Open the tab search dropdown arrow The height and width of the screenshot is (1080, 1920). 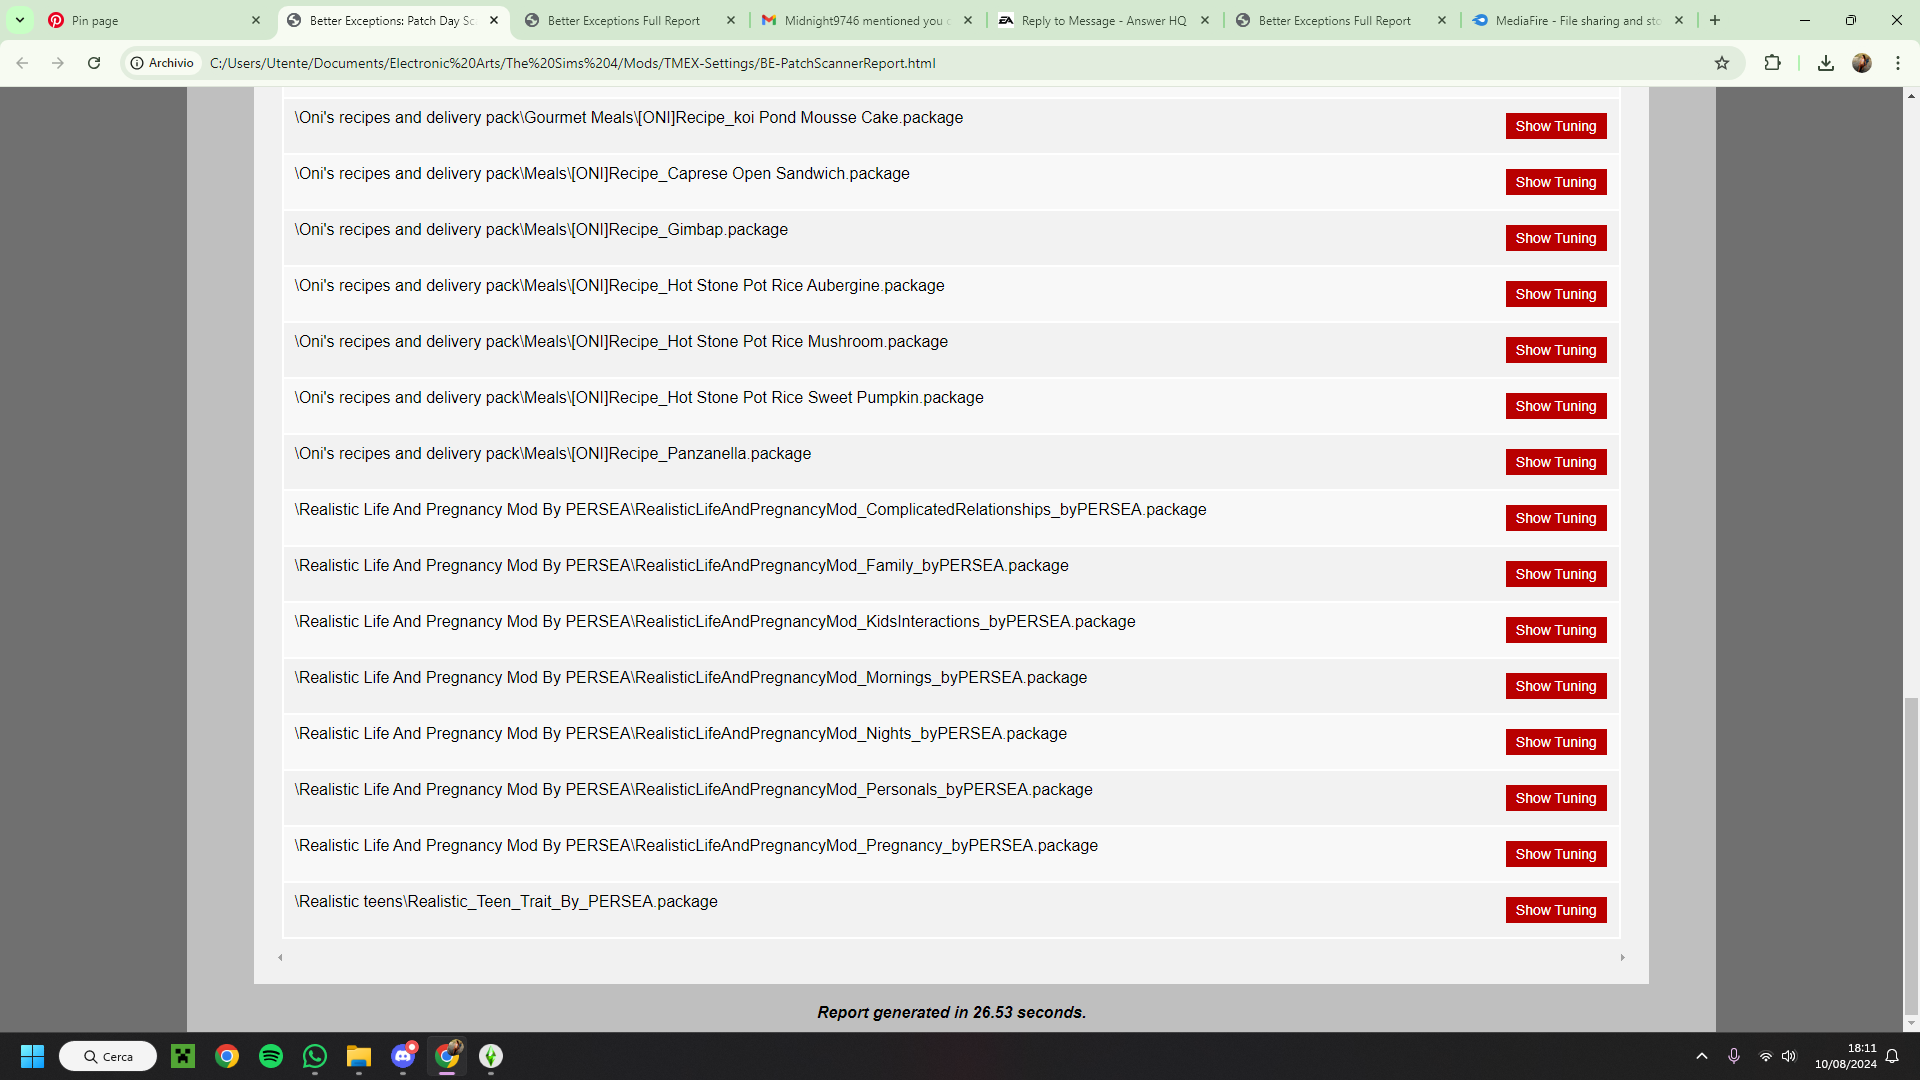pyautogui.click(x=20, y=20)
